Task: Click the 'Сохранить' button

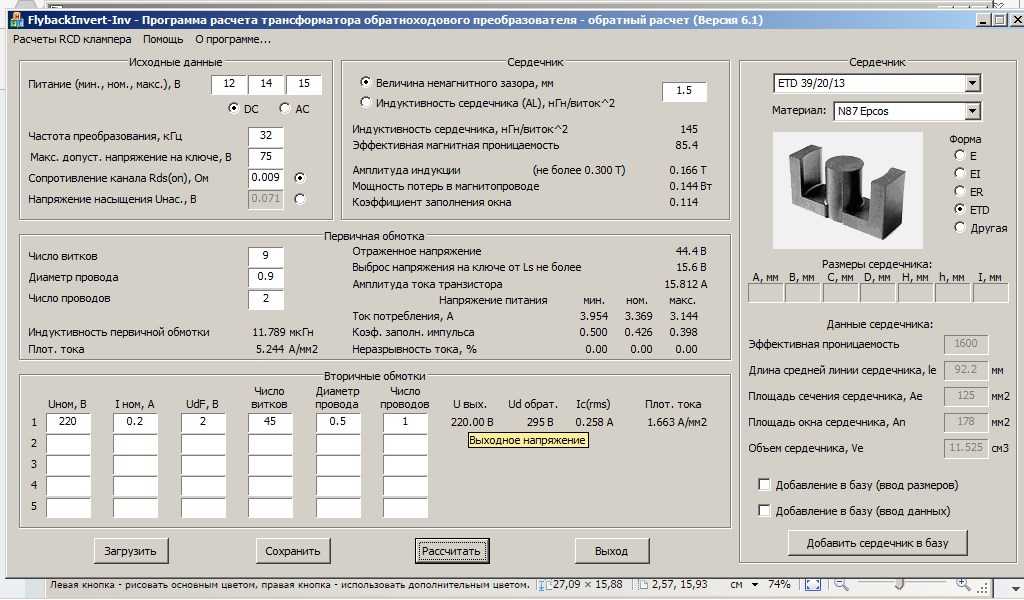Action: pos(293,551)
